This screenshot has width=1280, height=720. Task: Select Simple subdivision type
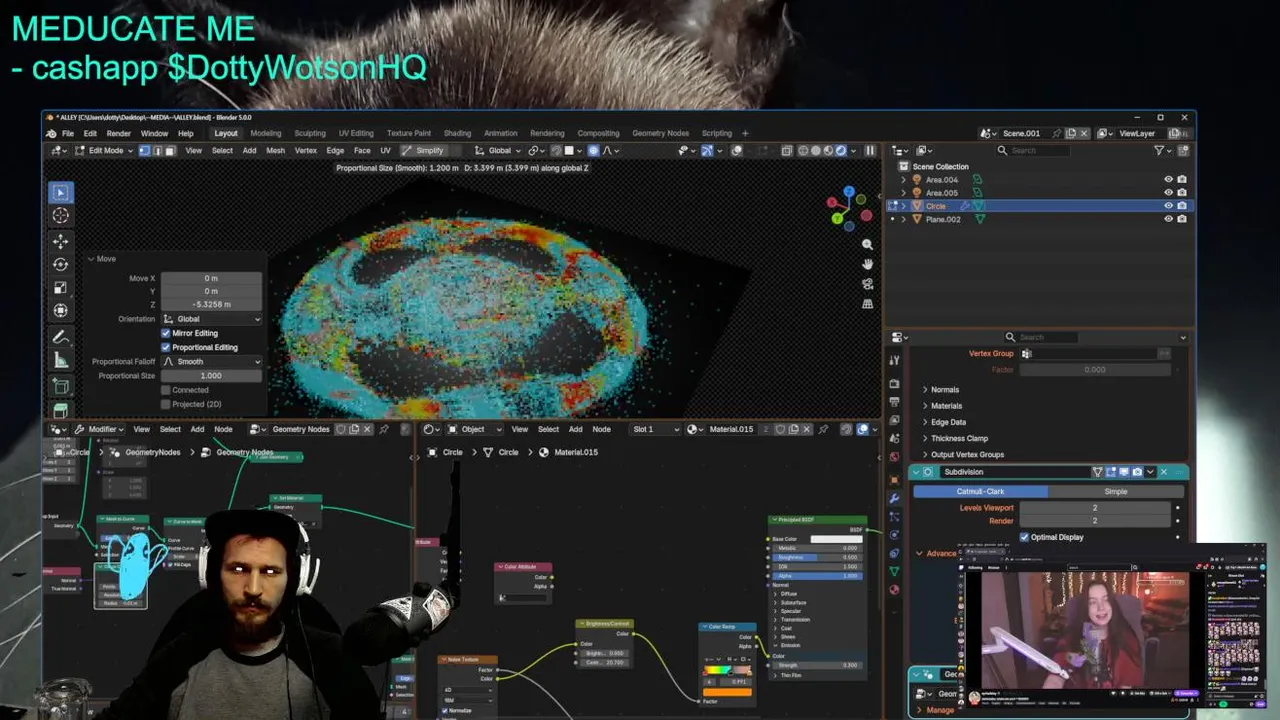pyautogui.click(x=1116, y=491)
